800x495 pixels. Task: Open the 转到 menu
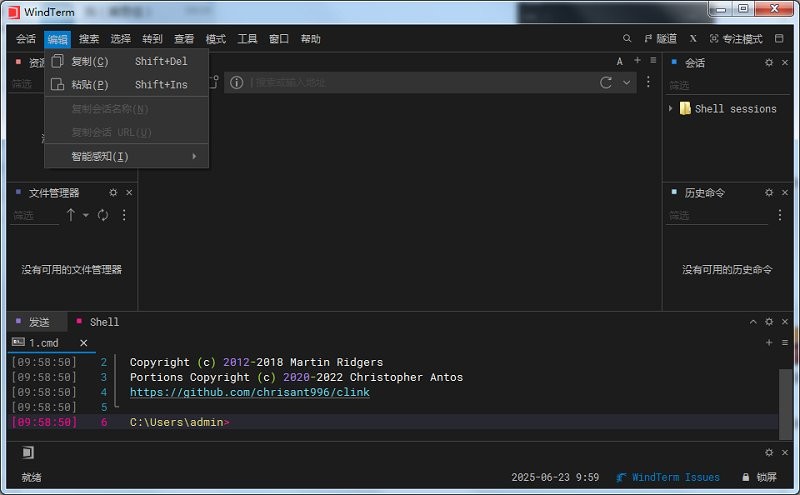[152, 39]
